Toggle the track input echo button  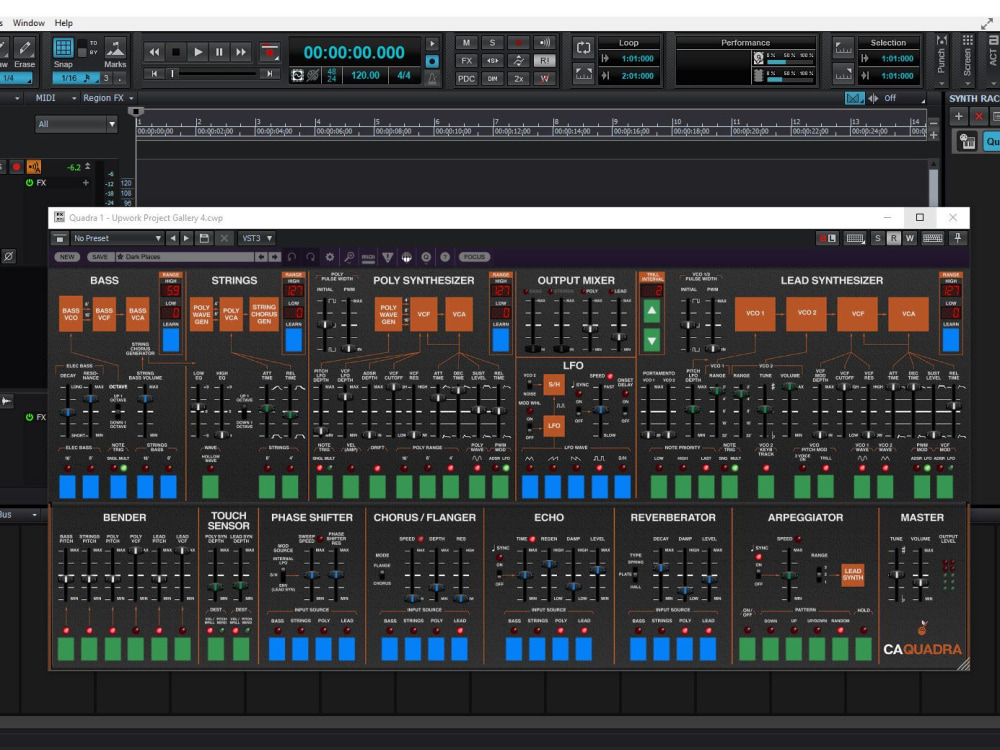(x=34, y=167)
